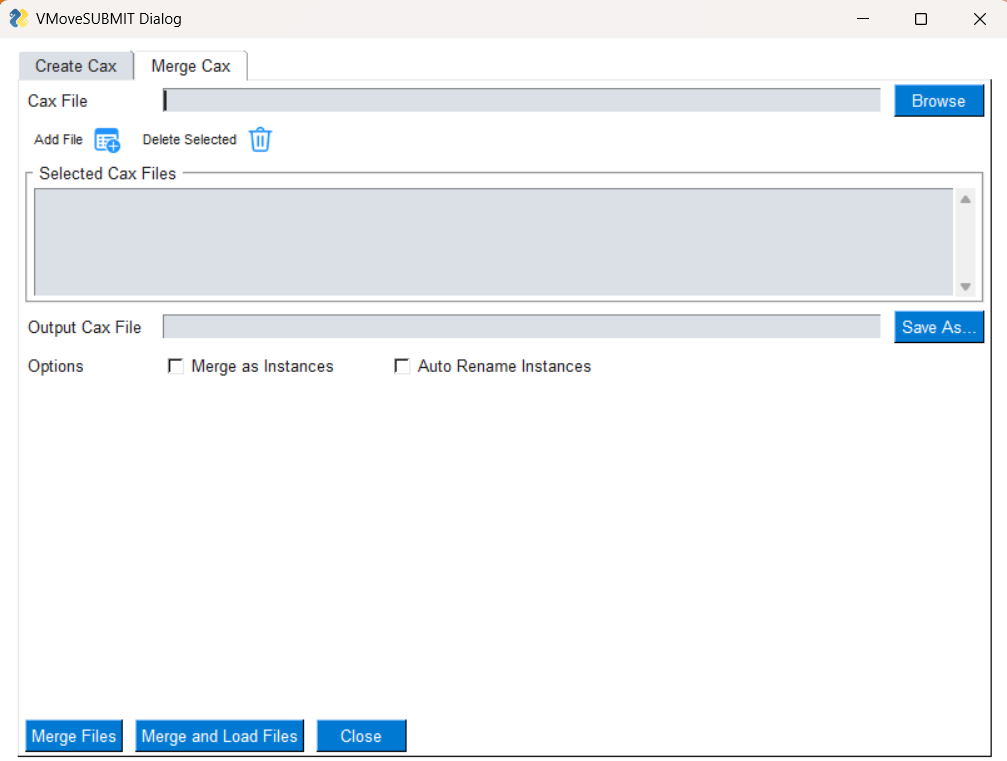Click the Output Cax File input field

521,326
